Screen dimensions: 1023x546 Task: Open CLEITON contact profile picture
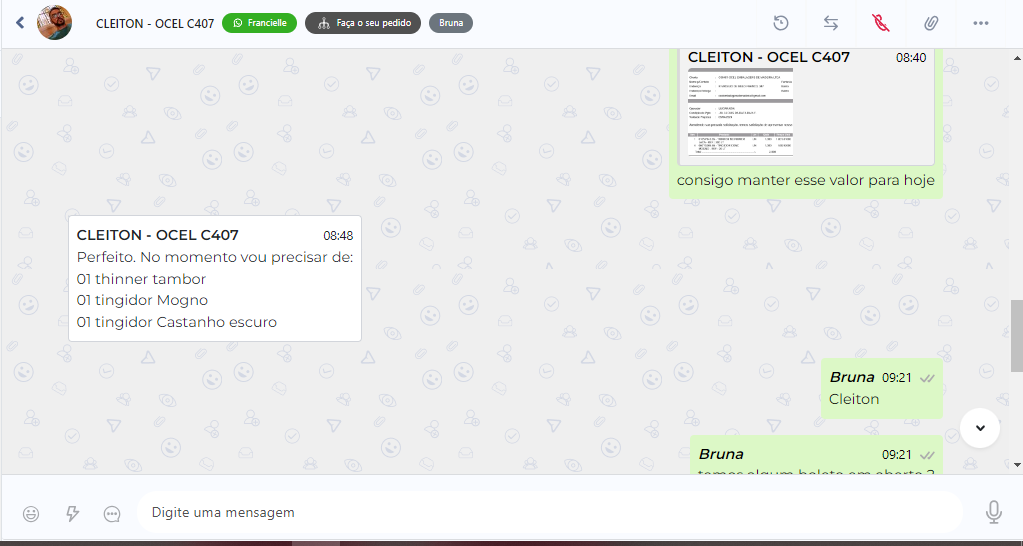tap(54, 23)
